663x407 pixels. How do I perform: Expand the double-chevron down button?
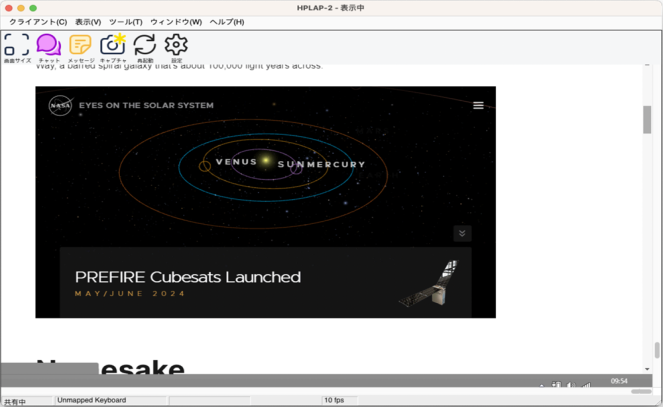[x=461, y=233]
